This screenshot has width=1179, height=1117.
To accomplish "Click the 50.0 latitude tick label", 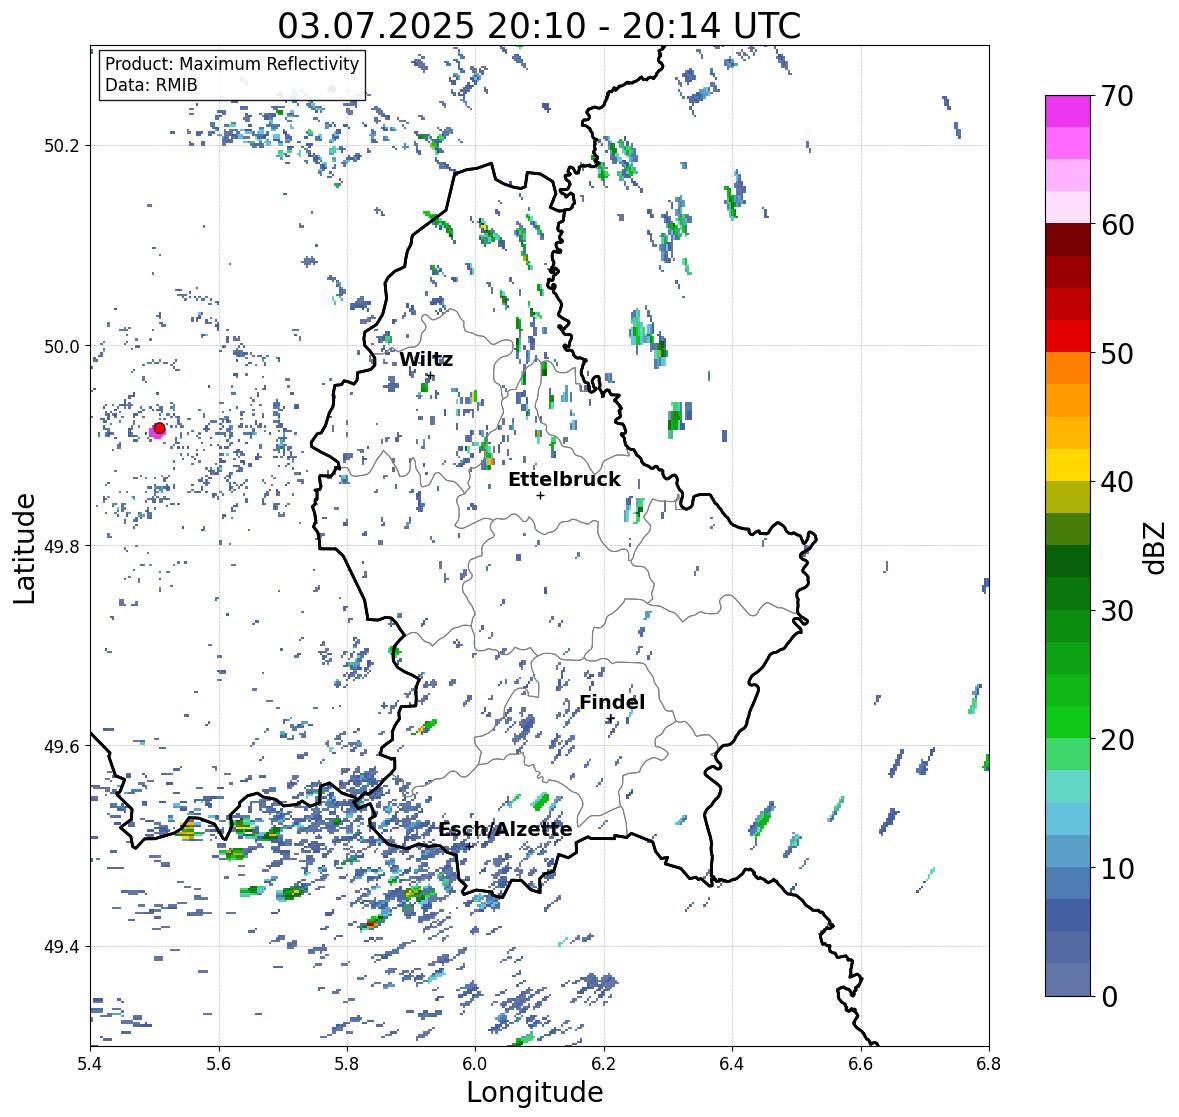I will pos(62,347).
